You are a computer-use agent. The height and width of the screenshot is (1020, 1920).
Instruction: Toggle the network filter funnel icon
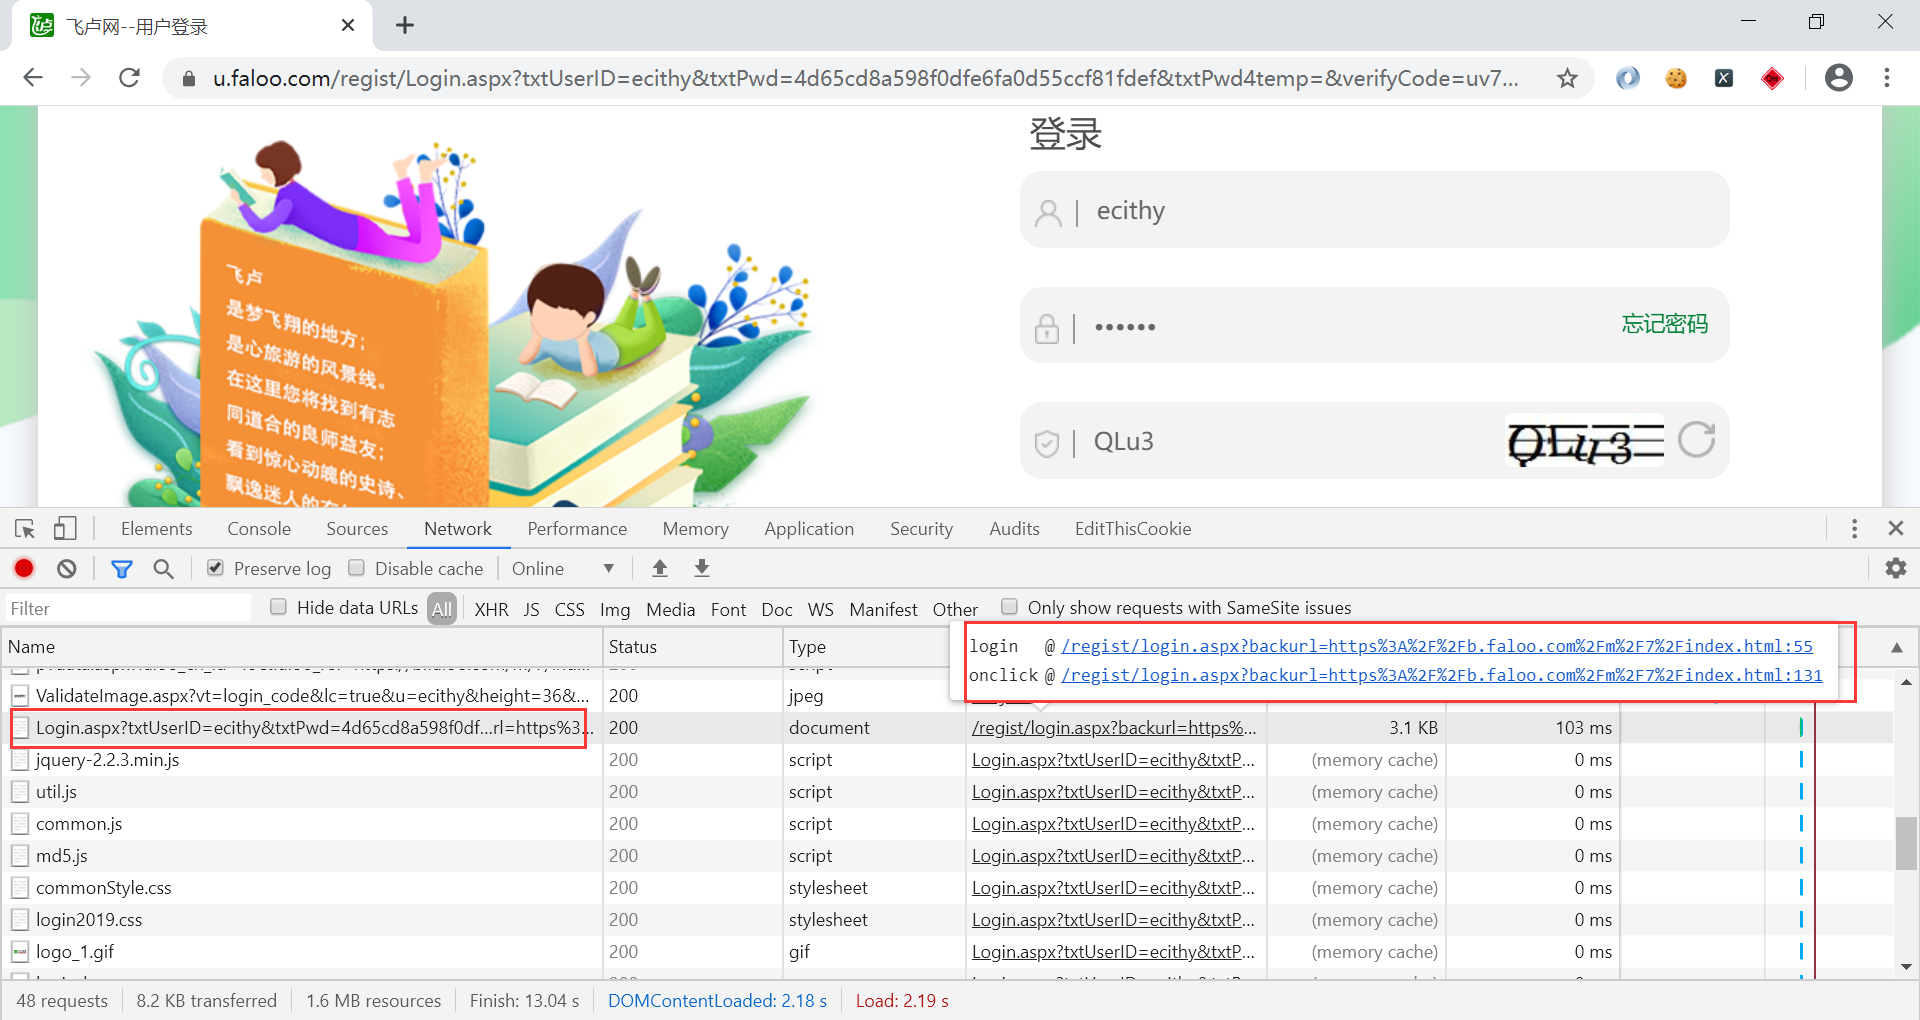(122, 569)
